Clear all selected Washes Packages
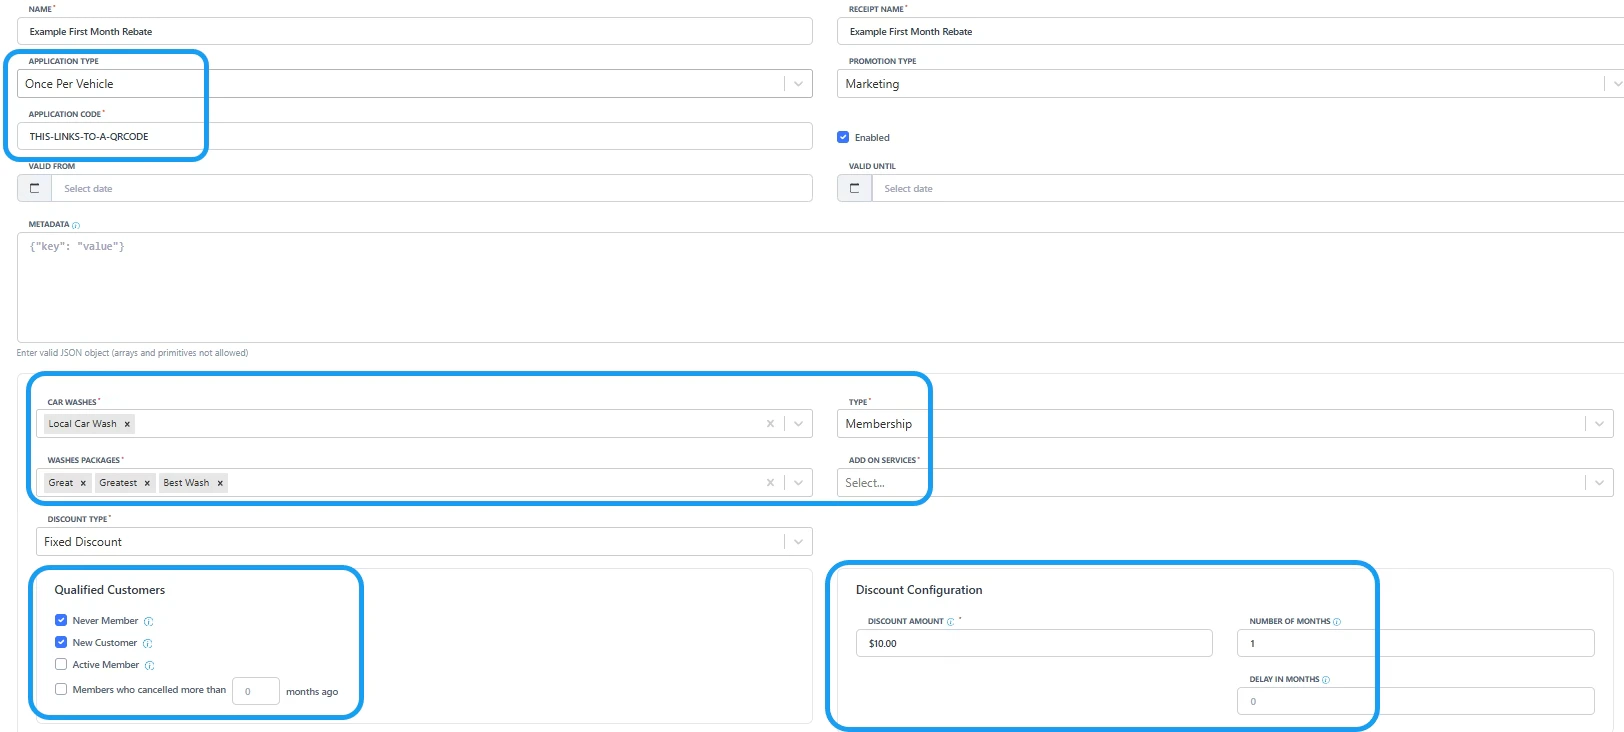Viewport: 1624px width, 732px height. (x=770, y=483)
